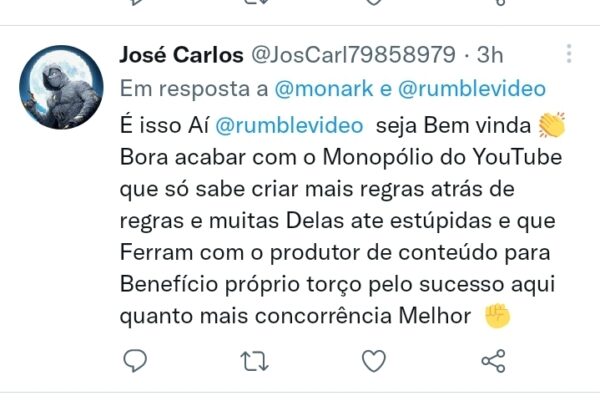600x401 pixels.
Task: Open the 3h timestamp permalink
Action: click(489, 53)
